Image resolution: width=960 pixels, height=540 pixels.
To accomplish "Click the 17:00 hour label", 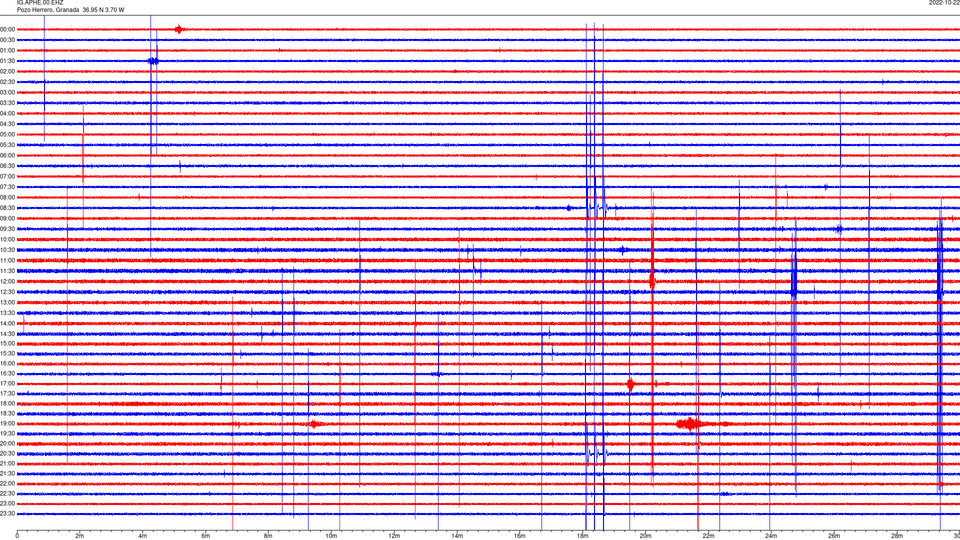I will pos(8,384).
